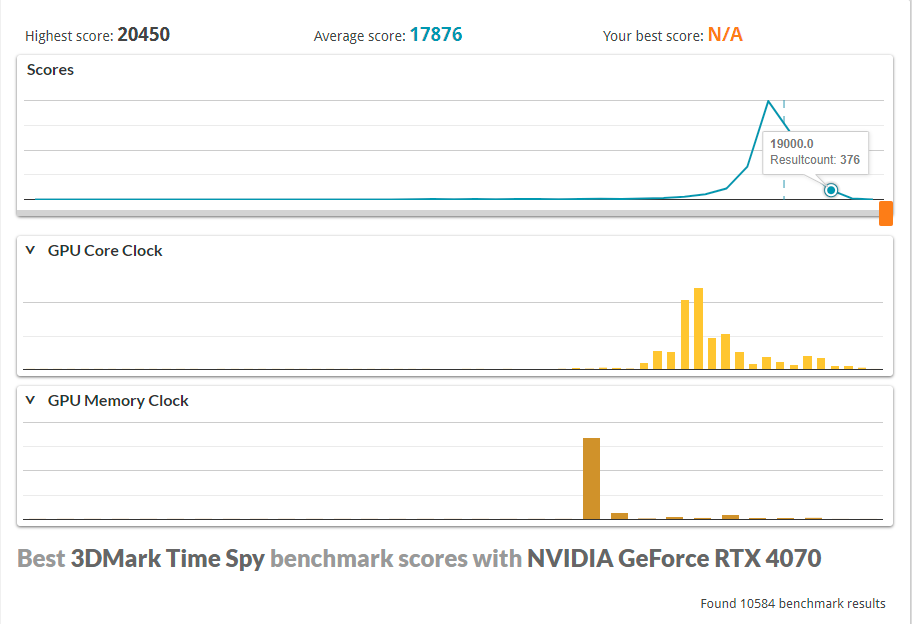Click the Resultcount: 376 tooltip text
The image size is (912, 624).
(x=815, y=160)
